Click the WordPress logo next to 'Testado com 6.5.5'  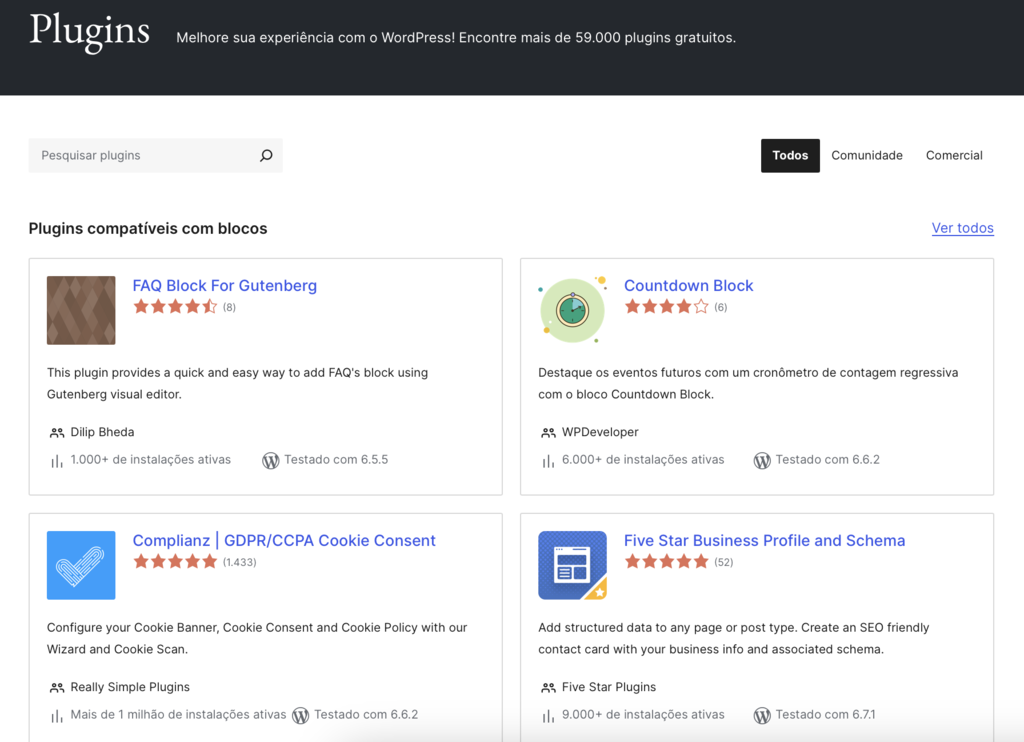pos(270,459)
